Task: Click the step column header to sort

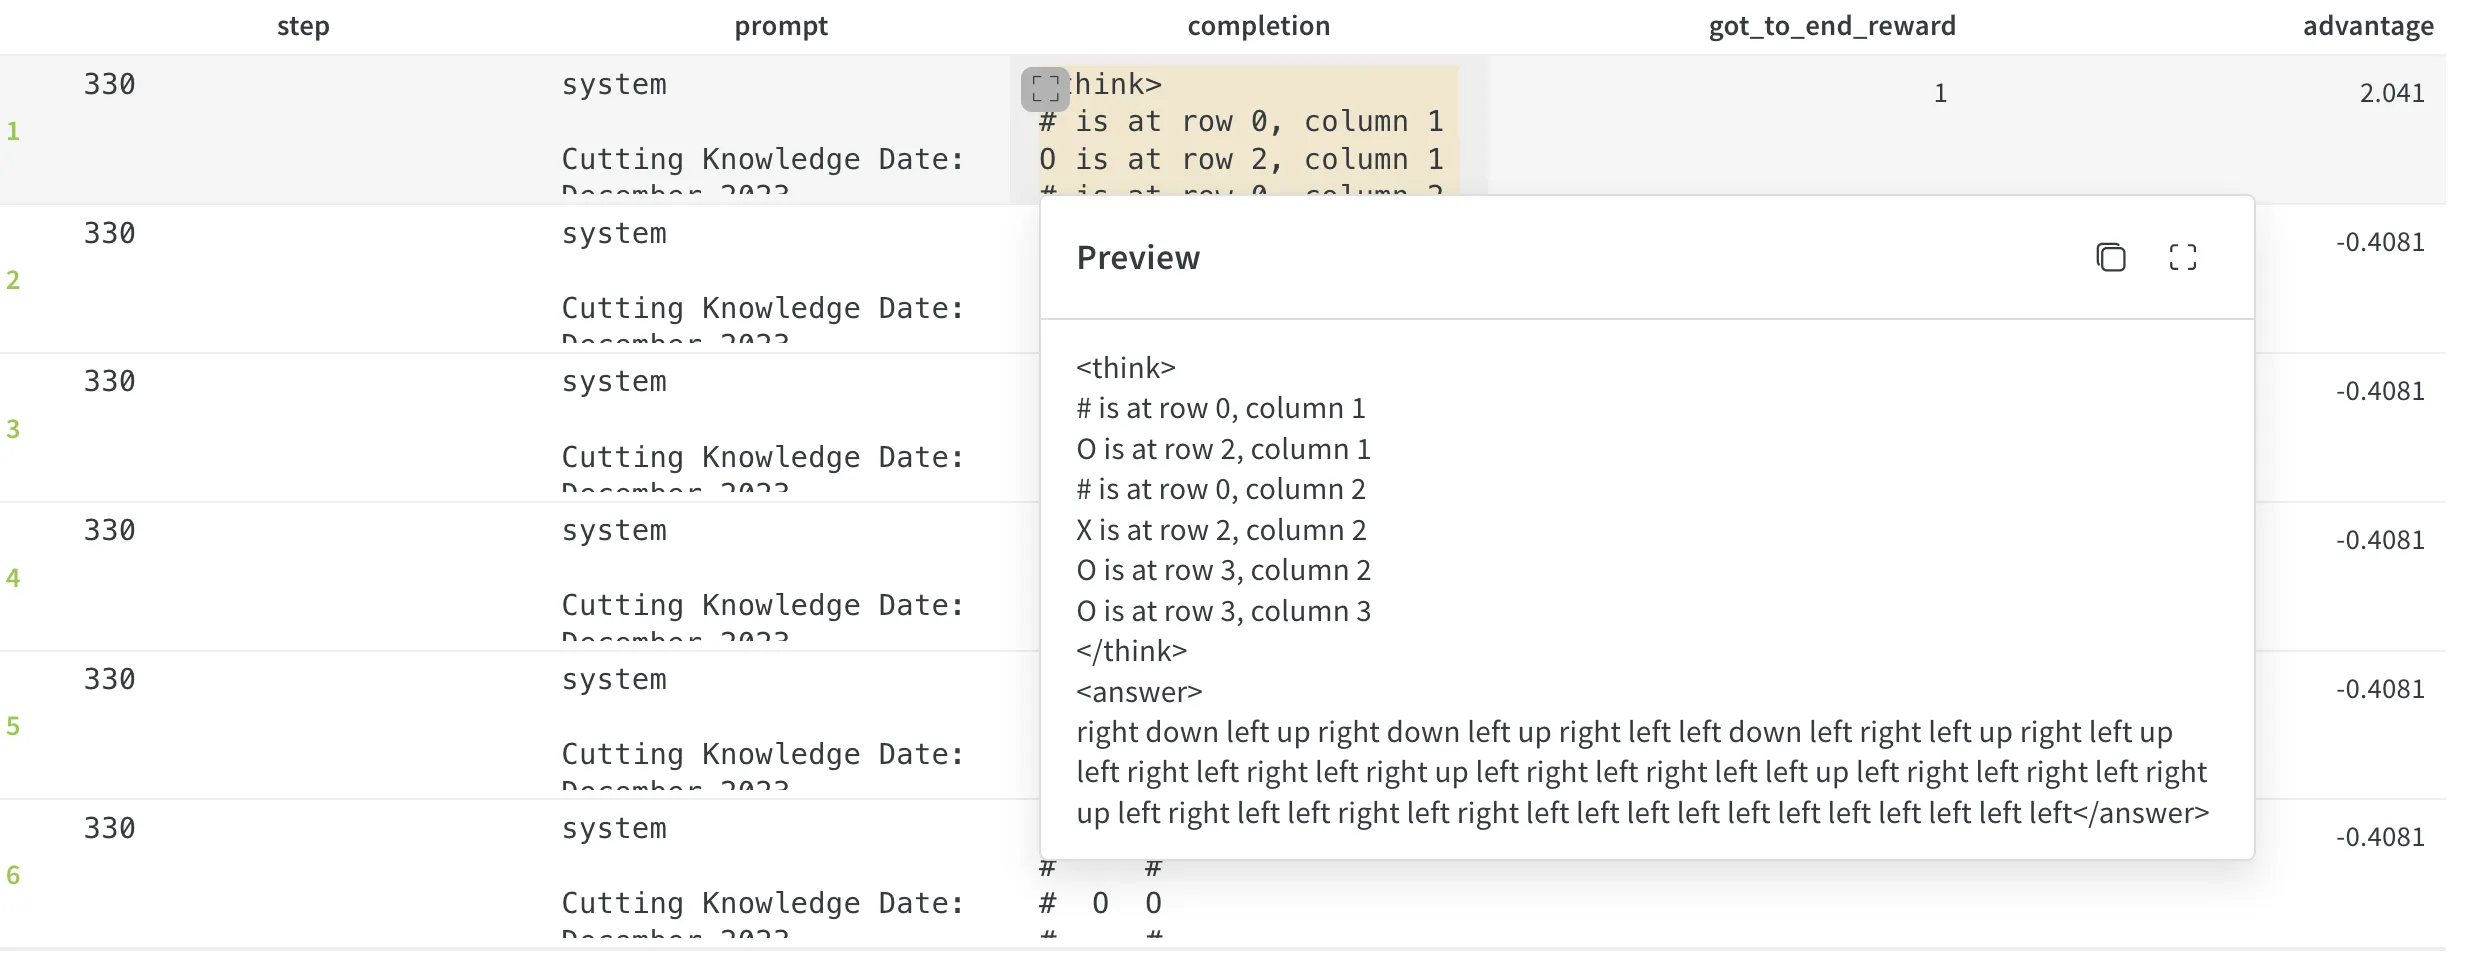Action: [303, 26]
